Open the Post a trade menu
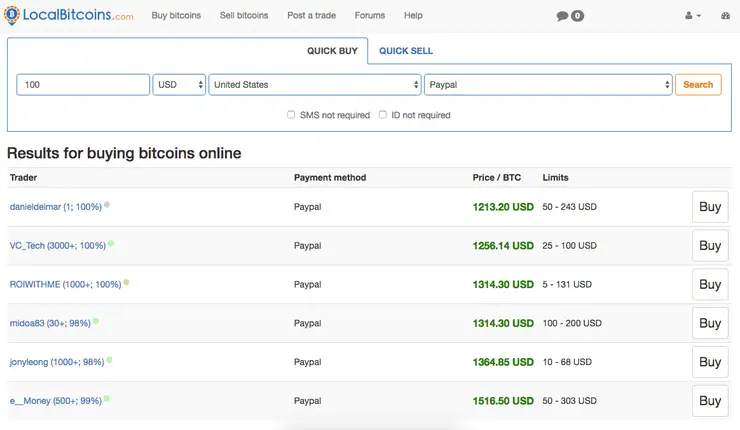Screen dimensions: 740x430 tap(311, 16)
